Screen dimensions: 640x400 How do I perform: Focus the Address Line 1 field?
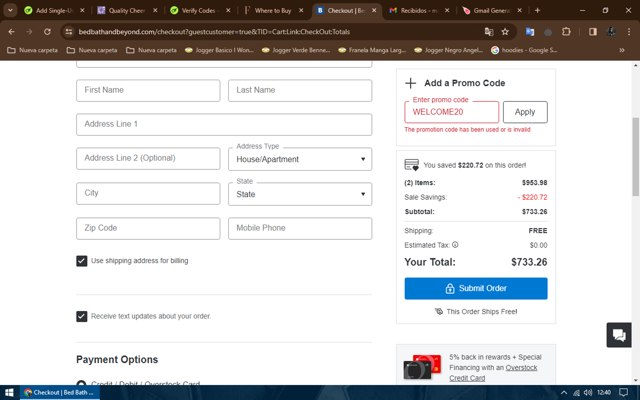[x=224, y=124]
